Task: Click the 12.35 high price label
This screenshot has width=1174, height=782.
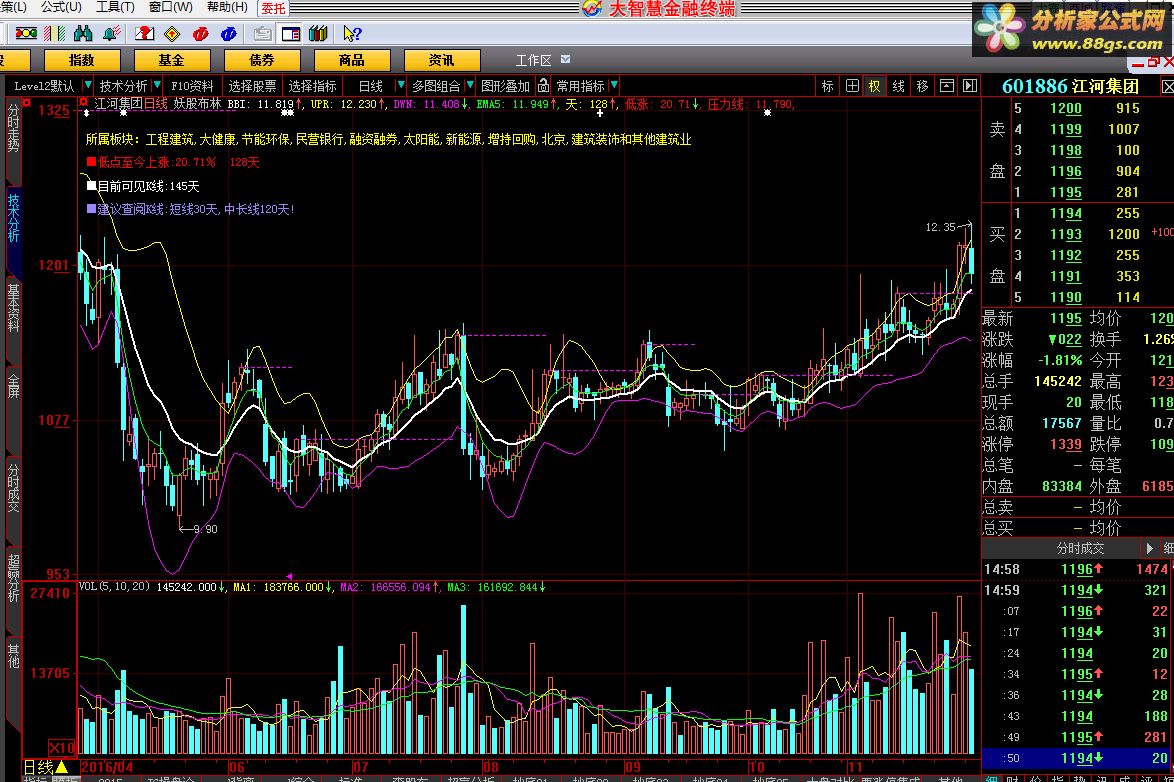Action: pos(940,227)
